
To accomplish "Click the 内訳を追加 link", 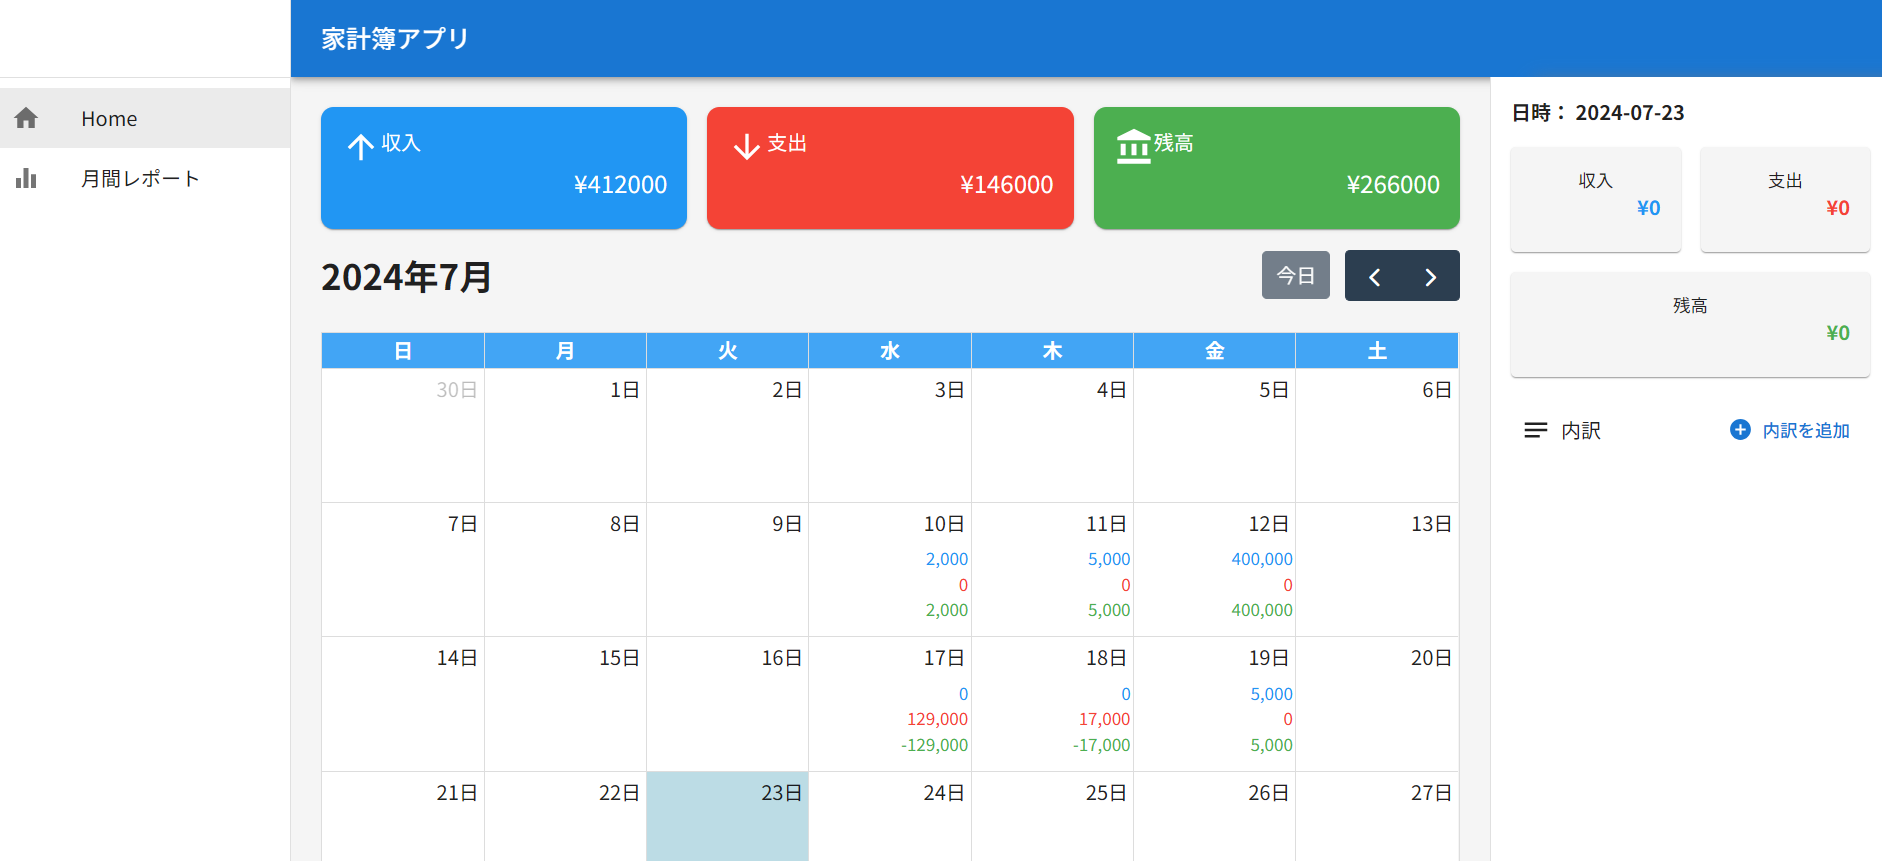I will pos(1805,430).
